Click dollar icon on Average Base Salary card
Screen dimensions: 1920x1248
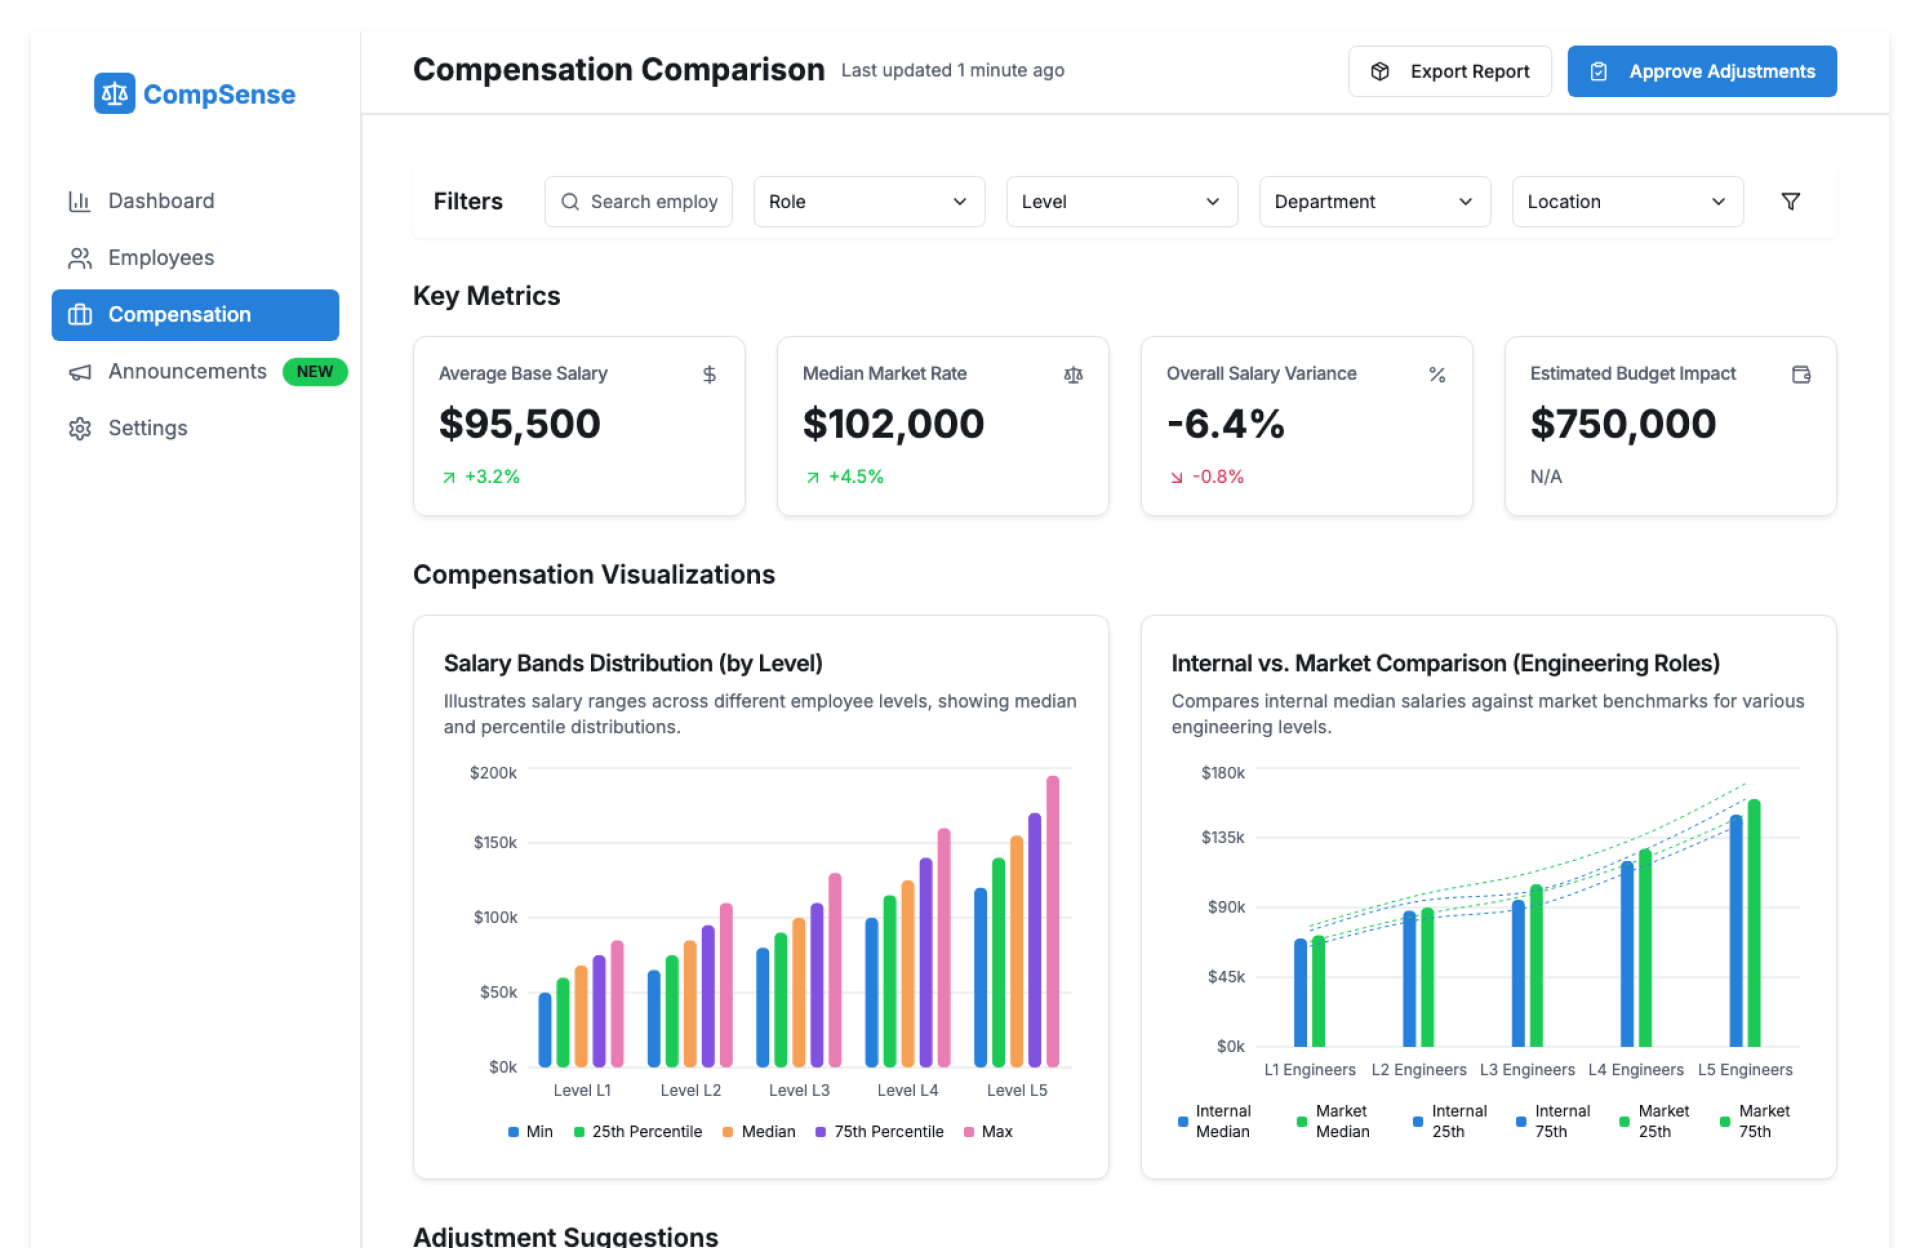709,374
